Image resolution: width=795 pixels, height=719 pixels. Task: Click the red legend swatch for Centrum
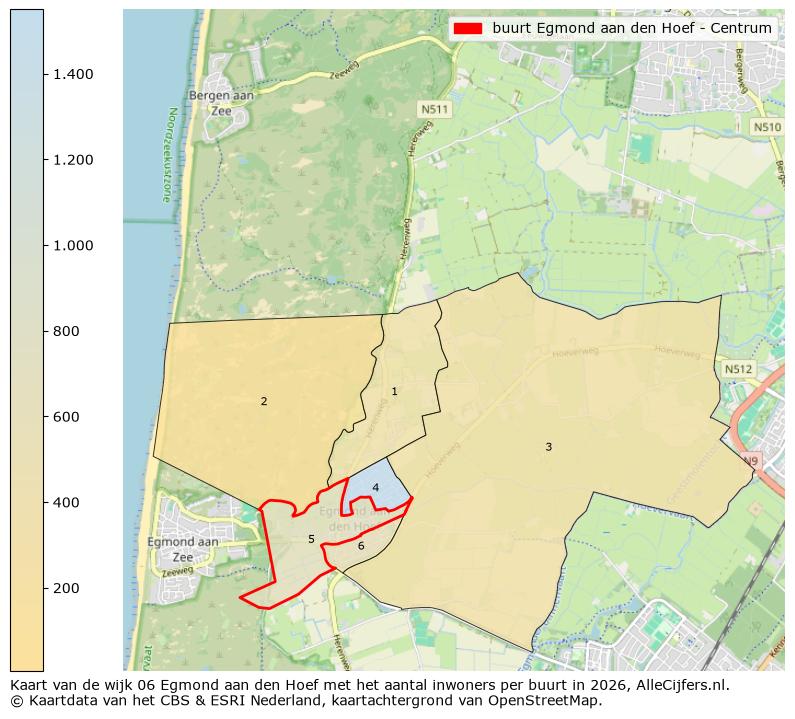coord(467,28)
